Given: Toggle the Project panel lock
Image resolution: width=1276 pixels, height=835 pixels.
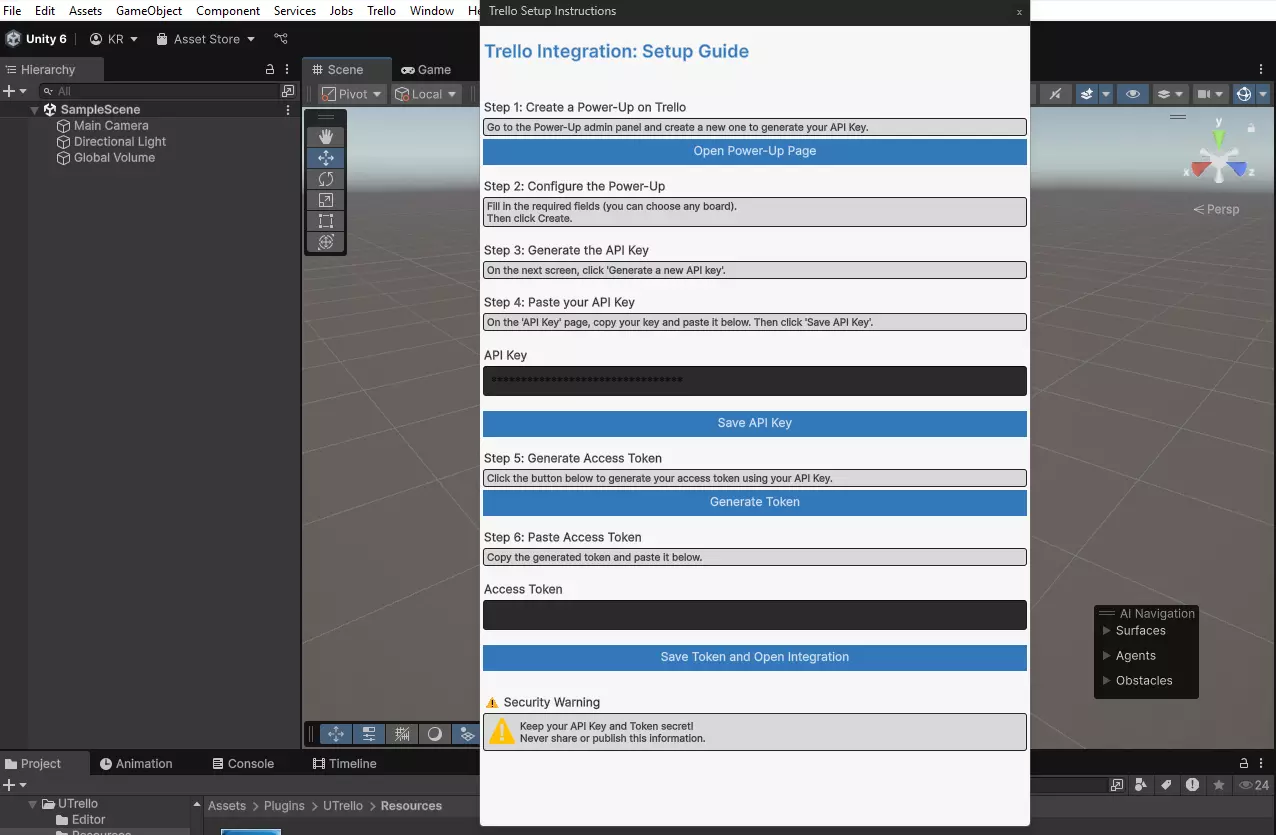Looking at the screenshot, I should 1244,763.
